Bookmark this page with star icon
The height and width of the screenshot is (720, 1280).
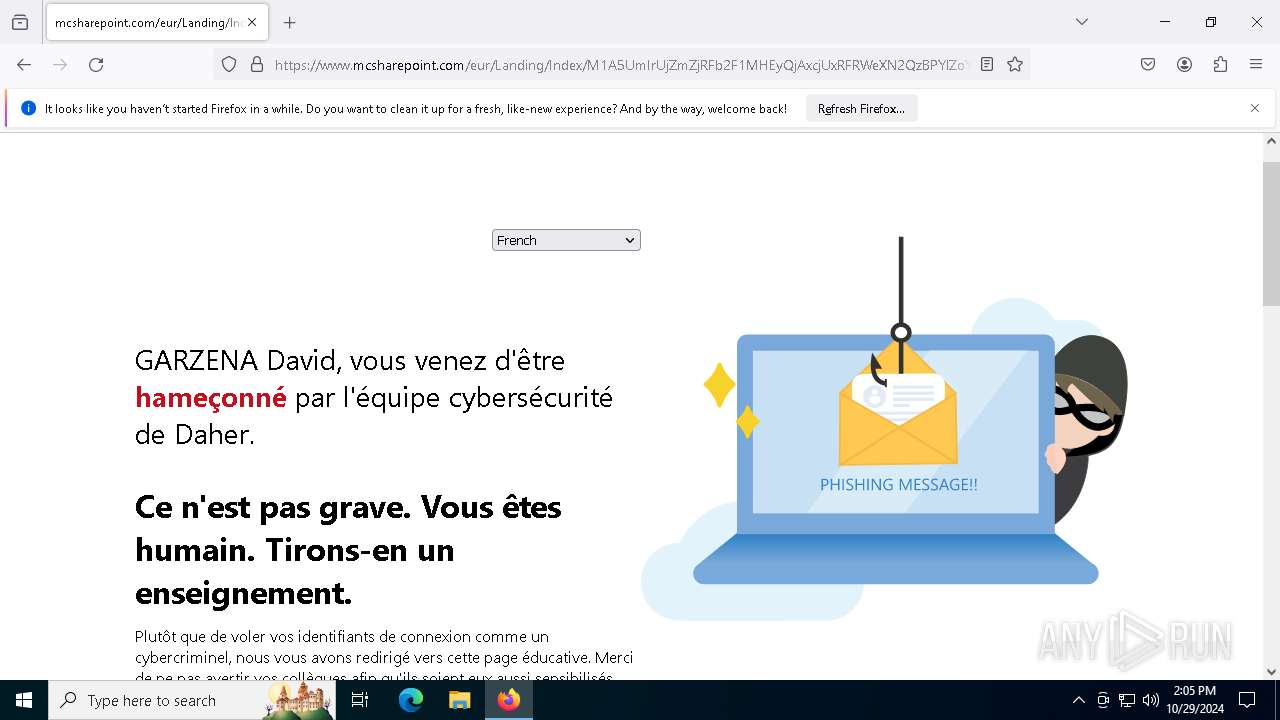1015,64
